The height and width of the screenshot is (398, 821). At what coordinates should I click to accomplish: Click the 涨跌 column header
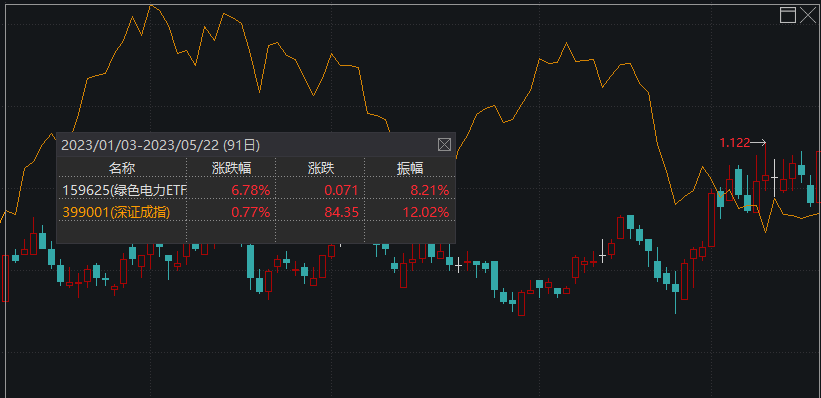tap(321, 168)
